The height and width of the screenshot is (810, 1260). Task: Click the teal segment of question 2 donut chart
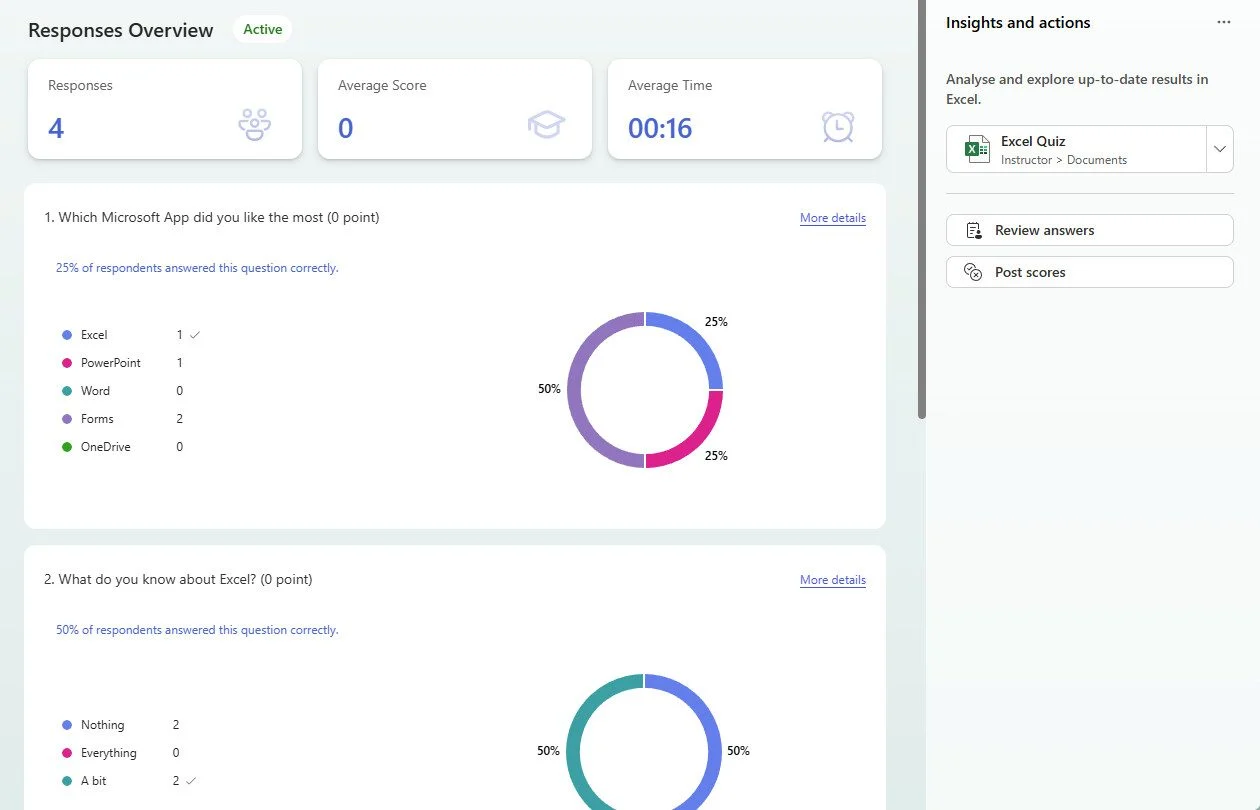(x=575, y=750)
